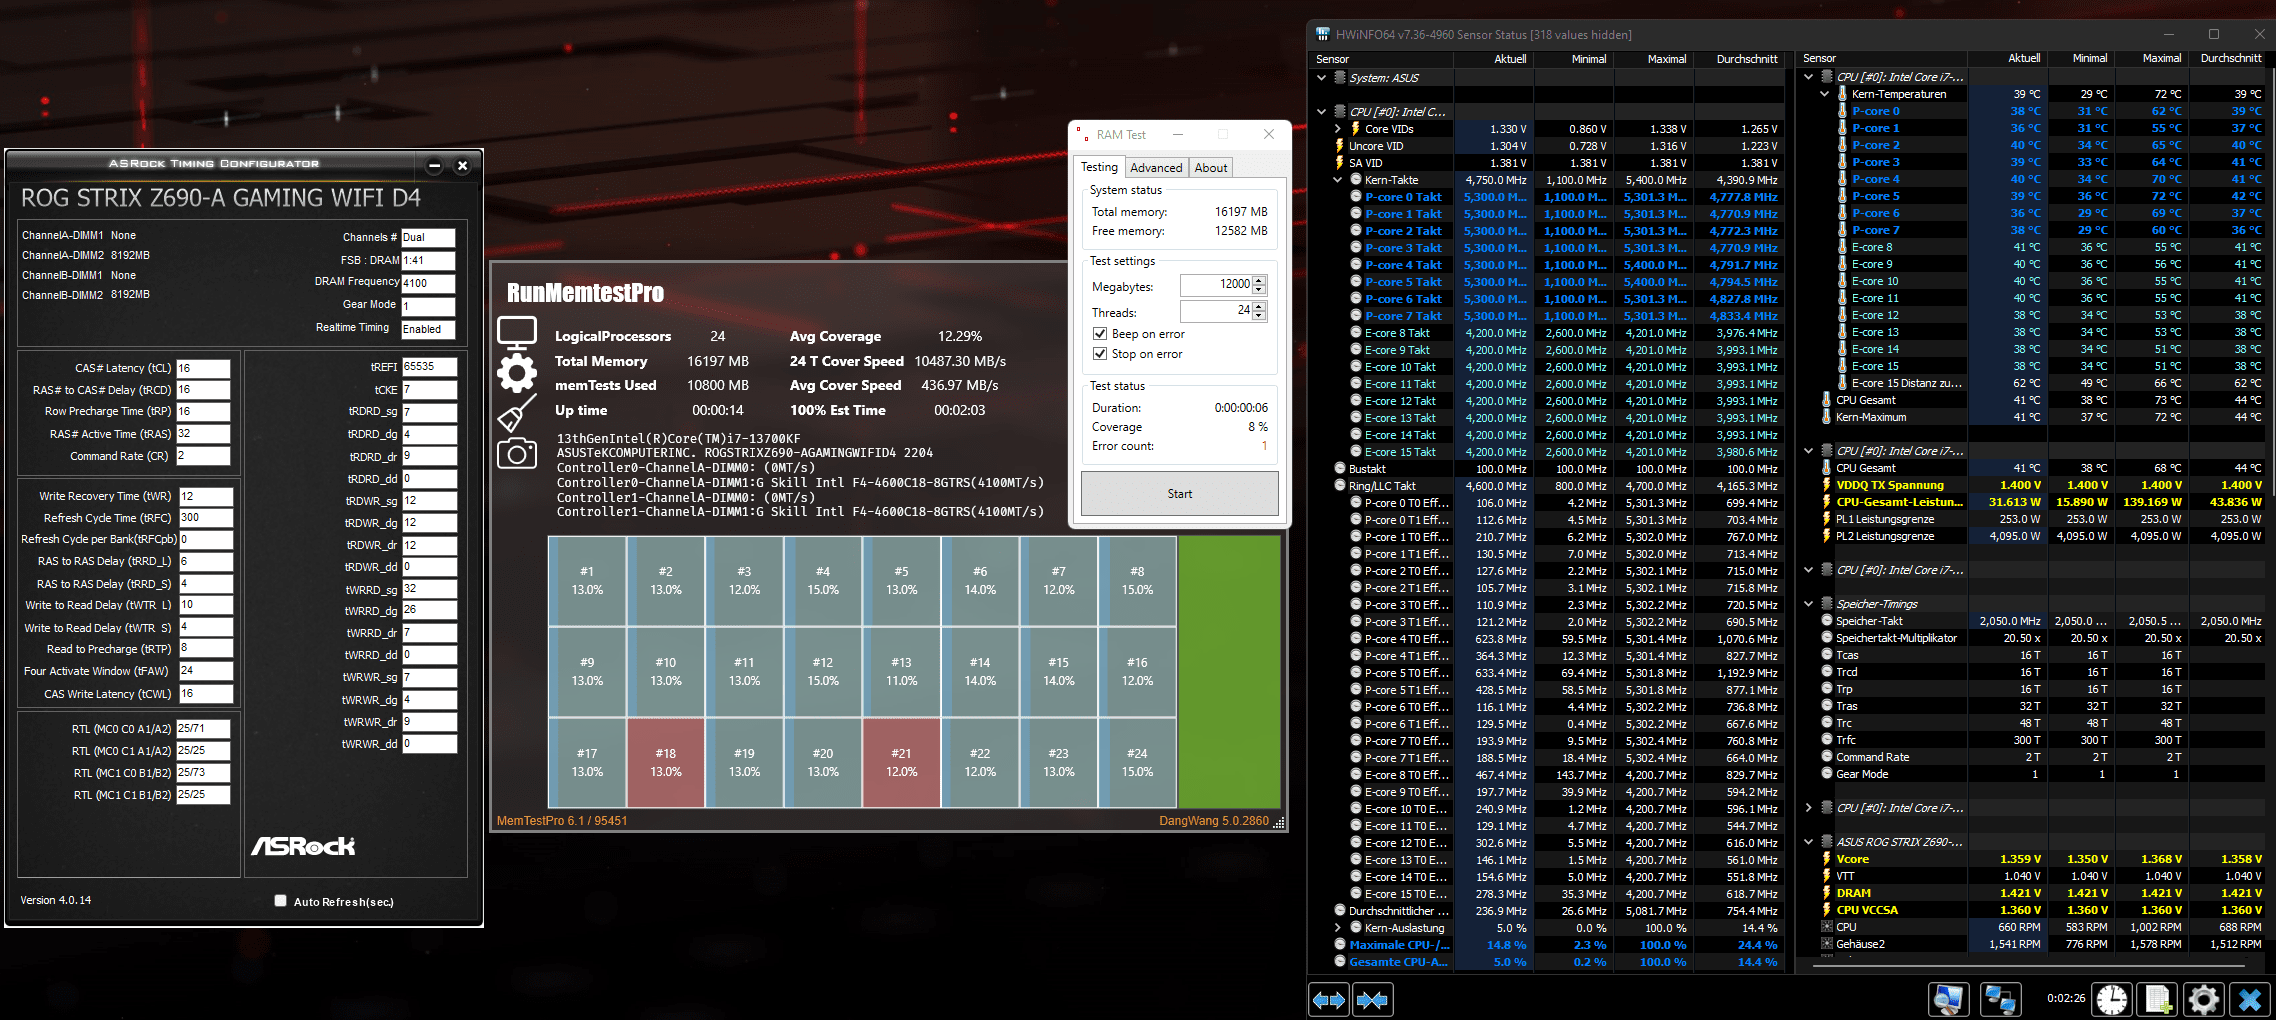The image size is (2276, 1020).
Task: Take a screenshot with RunMemtestPro camera icon
Action: (x=517, y=453)
